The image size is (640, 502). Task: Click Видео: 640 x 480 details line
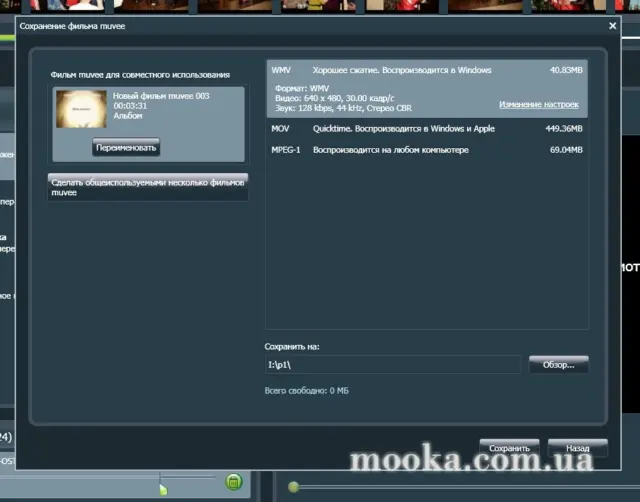[335, 98]
